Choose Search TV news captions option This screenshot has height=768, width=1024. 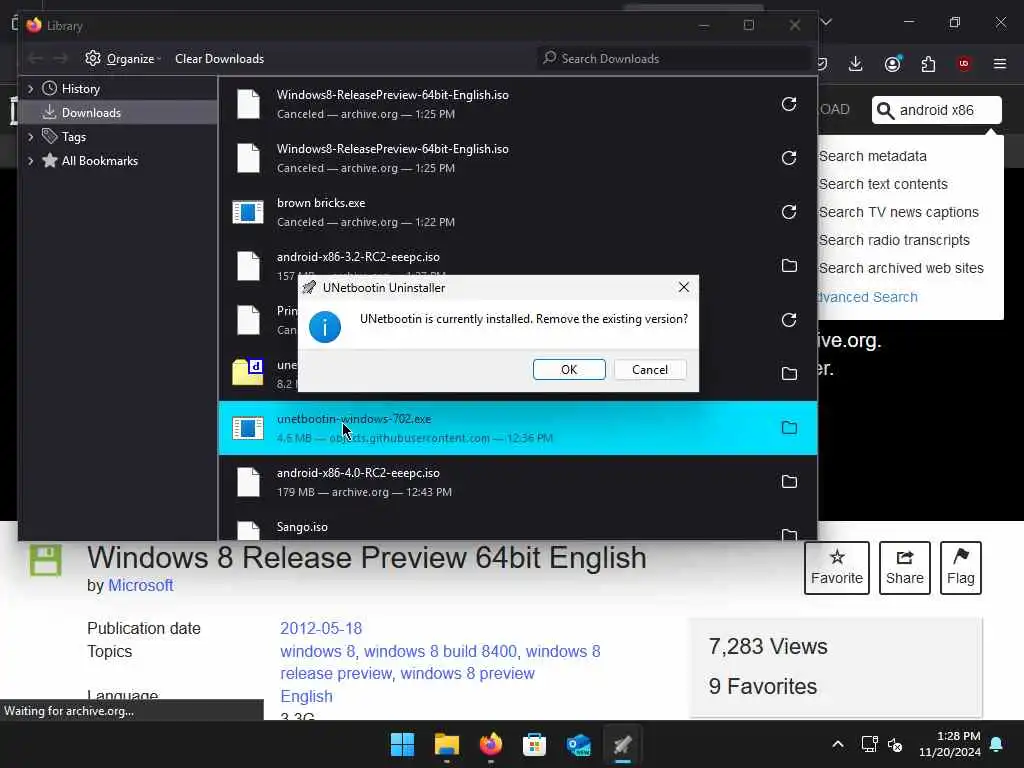(899, 212)
